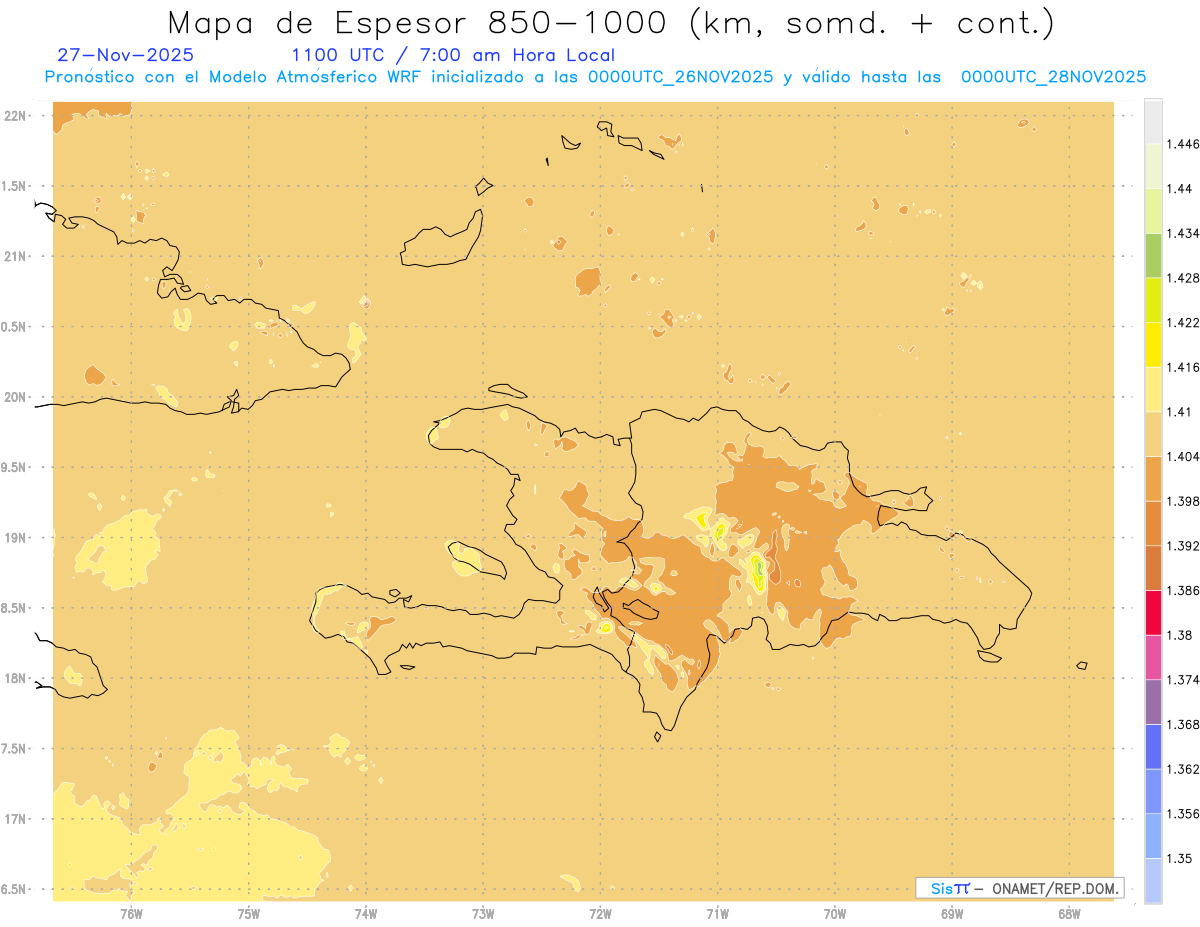Choose the green swatch between 1.428 and 1.434
This screenshot has height=927, width=1200.
(1152, 256)
